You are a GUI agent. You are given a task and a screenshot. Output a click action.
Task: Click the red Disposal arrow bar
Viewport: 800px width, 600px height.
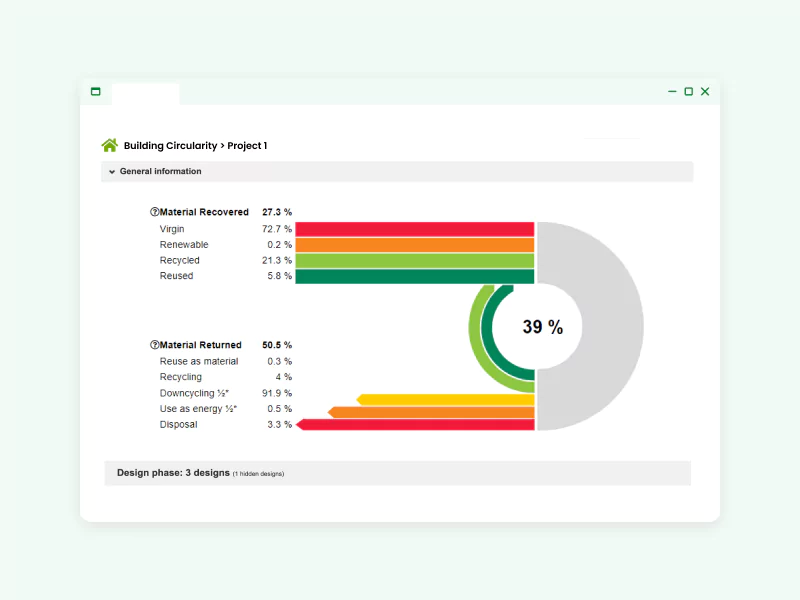pos(420,424)
